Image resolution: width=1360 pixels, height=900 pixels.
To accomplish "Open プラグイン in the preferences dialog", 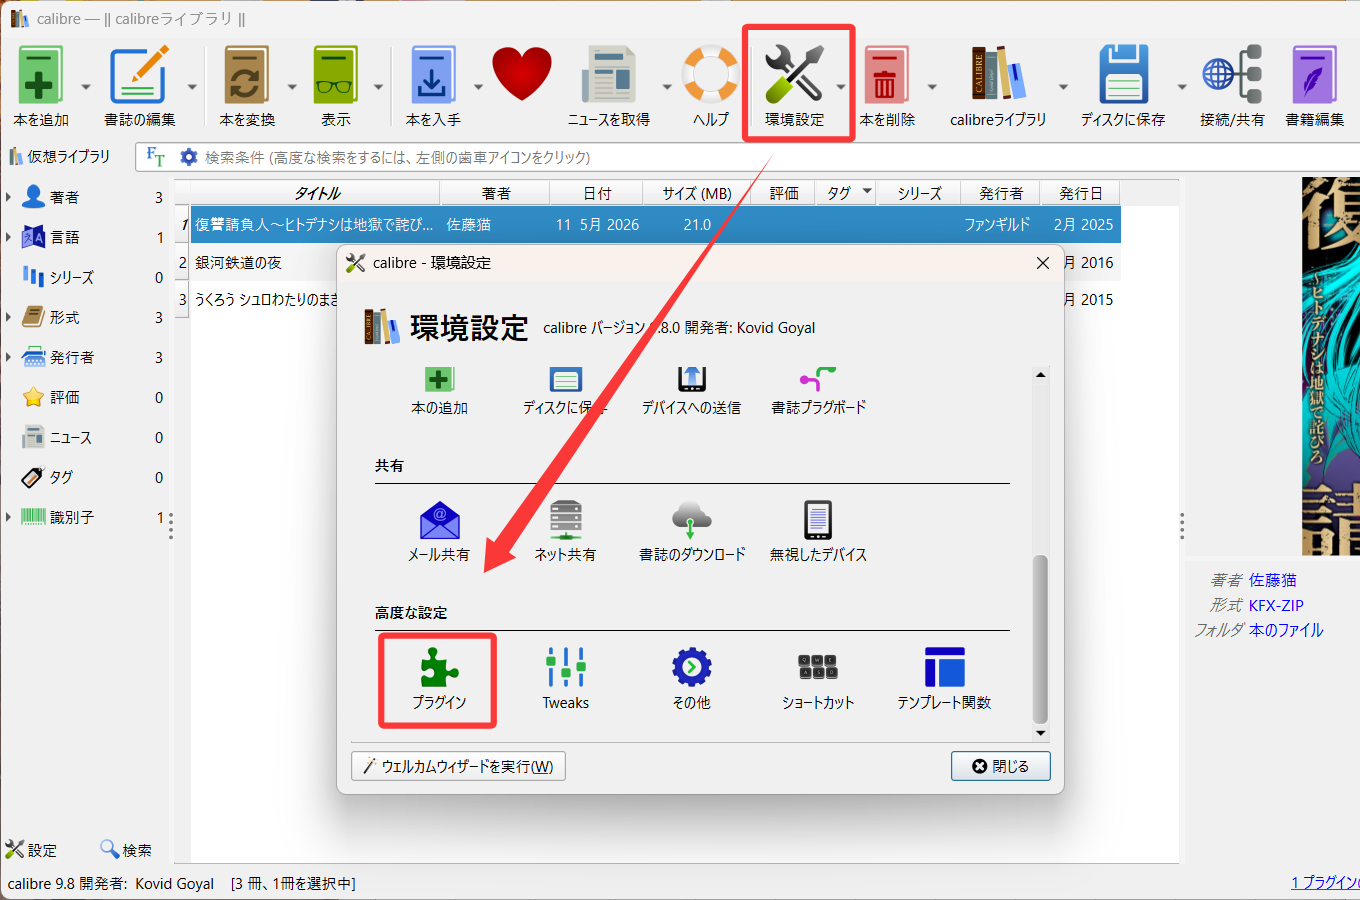I will tap(439, 679).
